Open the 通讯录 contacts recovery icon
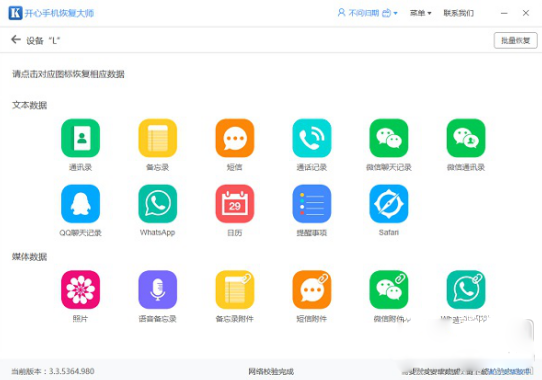 click(81, 138)
